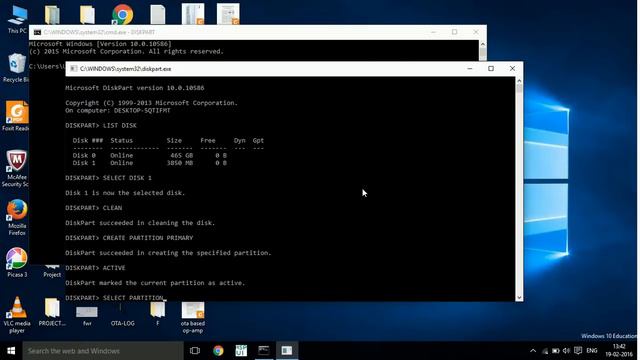This screenshot has width=640, height=360.
Task: Open the This PC desktop icon
Action: [x=17, y=19]
